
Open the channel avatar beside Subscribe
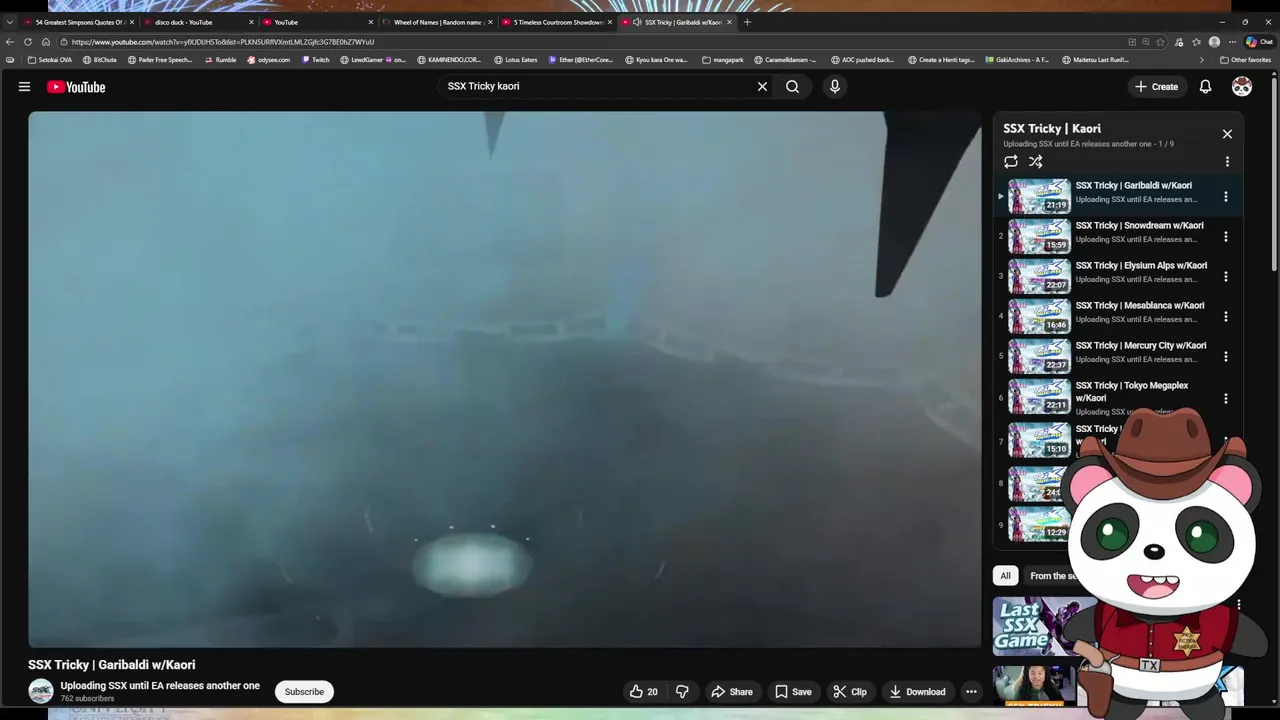coord(41,691)
